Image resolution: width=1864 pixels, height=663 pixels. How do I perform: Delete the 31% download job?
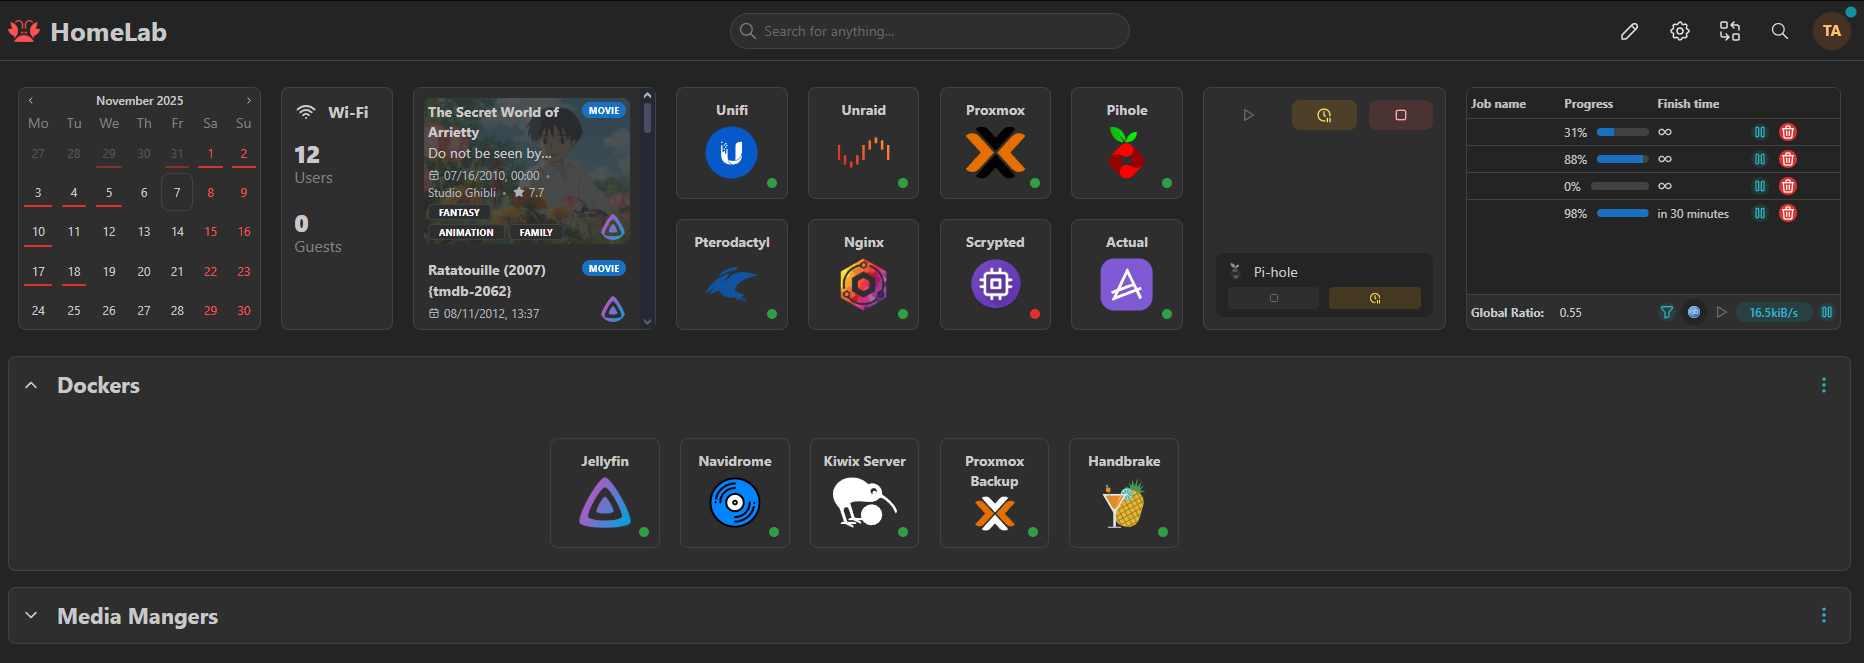coord(1788,132)
